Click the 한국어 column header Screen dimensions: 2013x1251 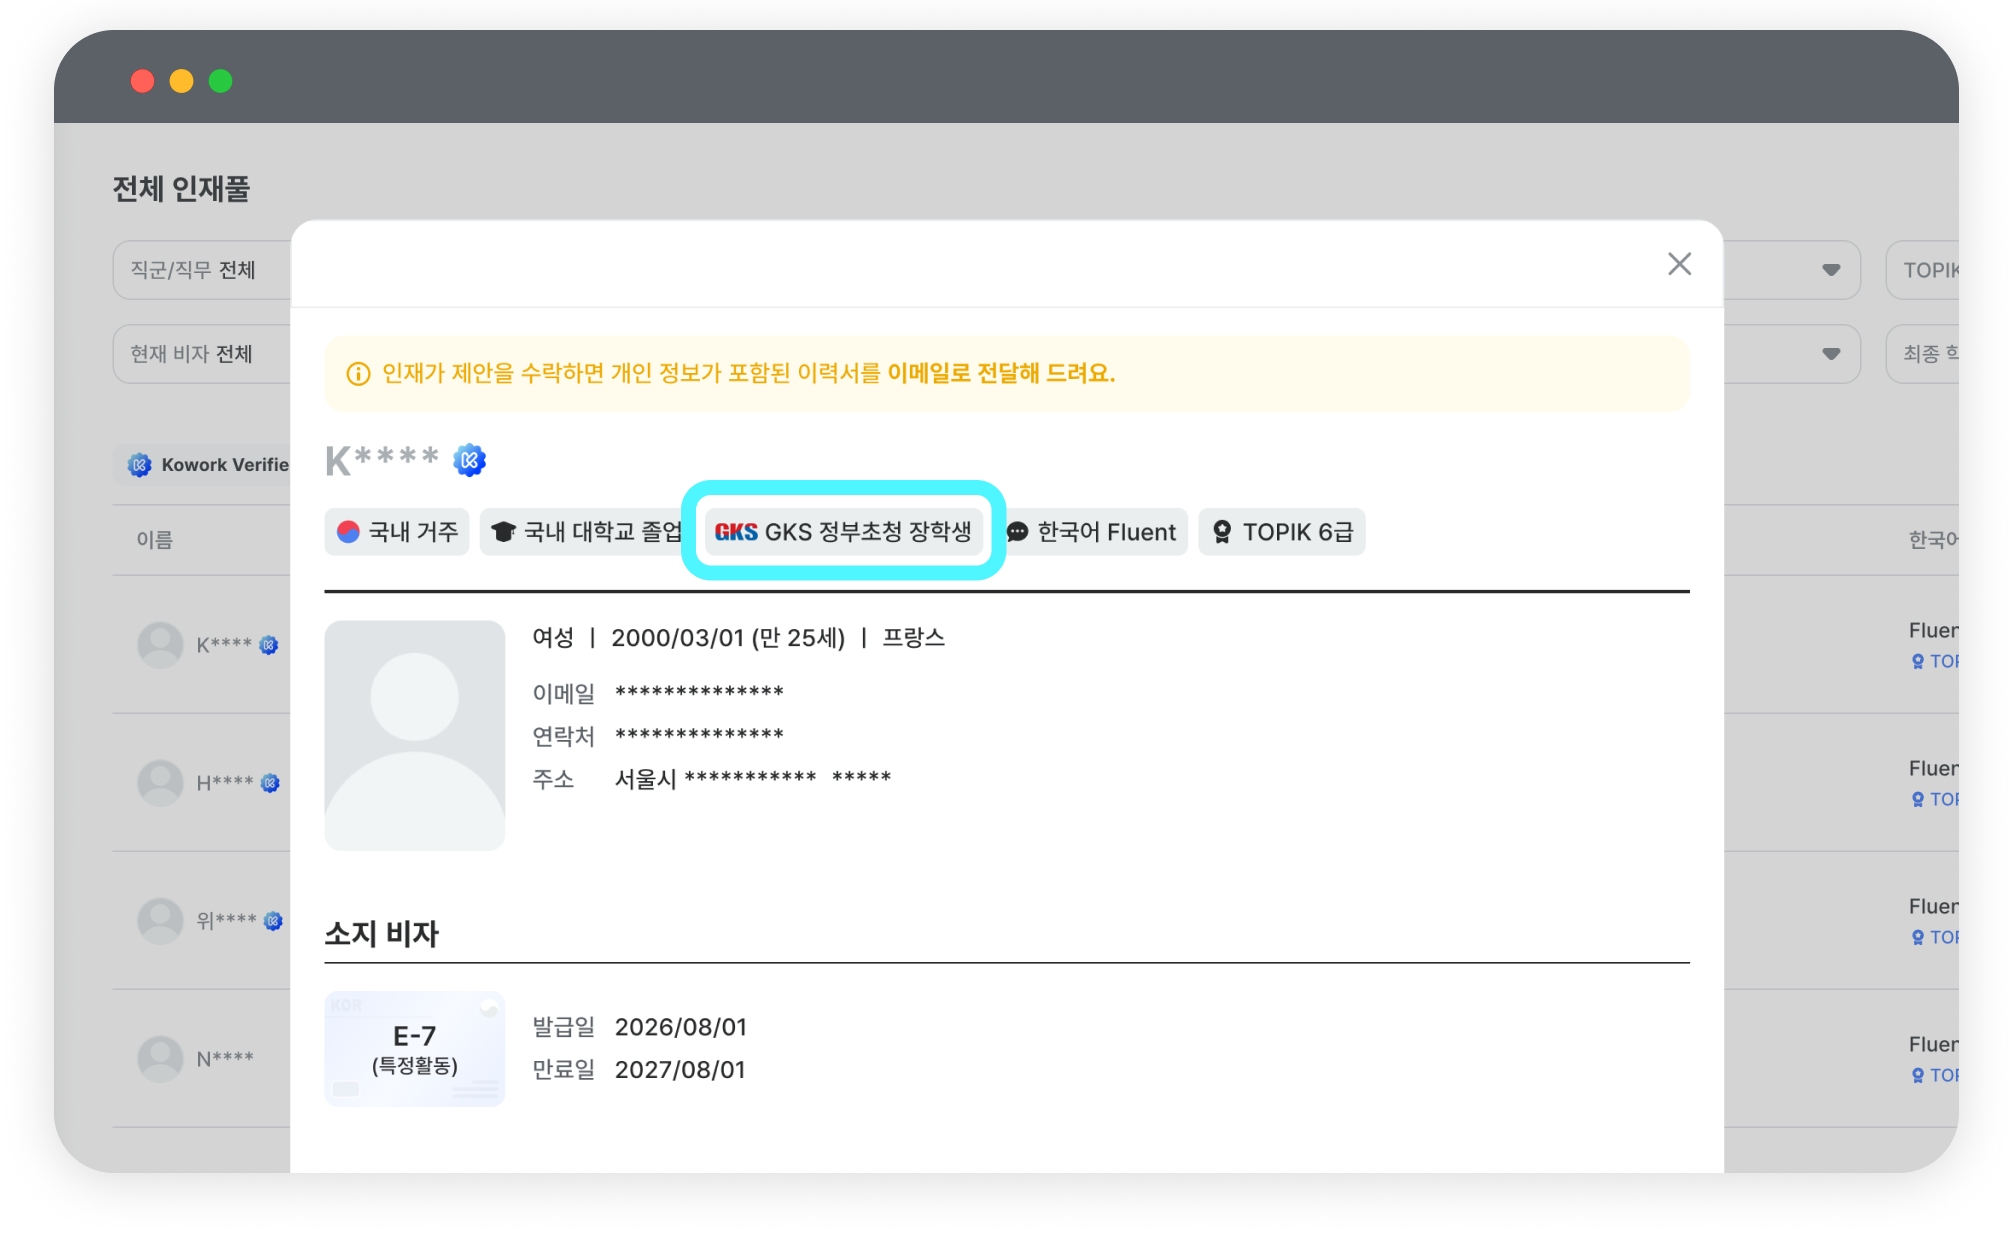(1933, 540)
